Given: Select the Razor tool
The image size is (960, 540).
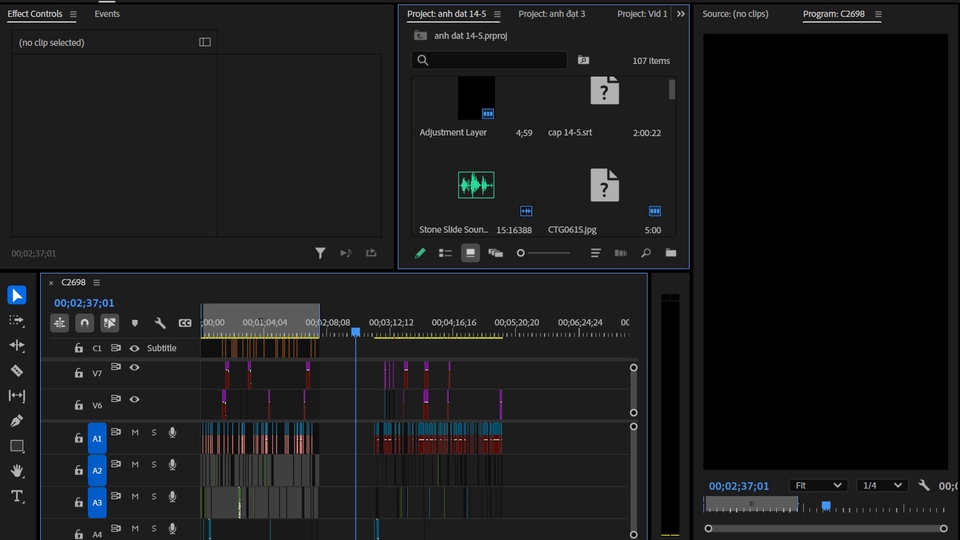Looking at the screenshot, I should (x=17, y=370).
